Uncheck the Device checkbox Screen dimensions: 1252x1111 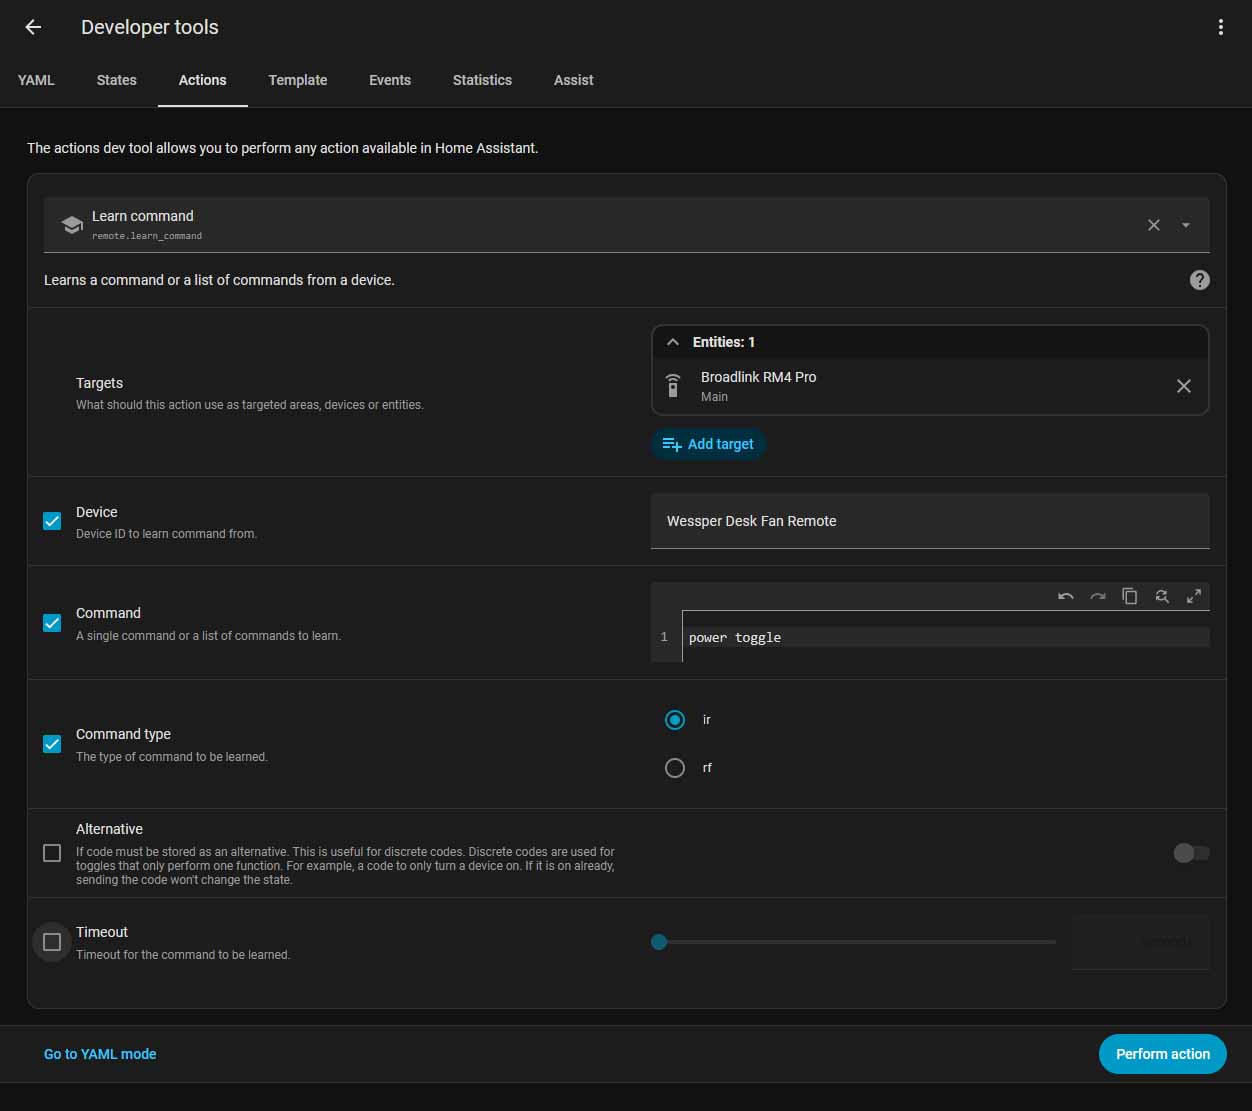tap(52, 521)
